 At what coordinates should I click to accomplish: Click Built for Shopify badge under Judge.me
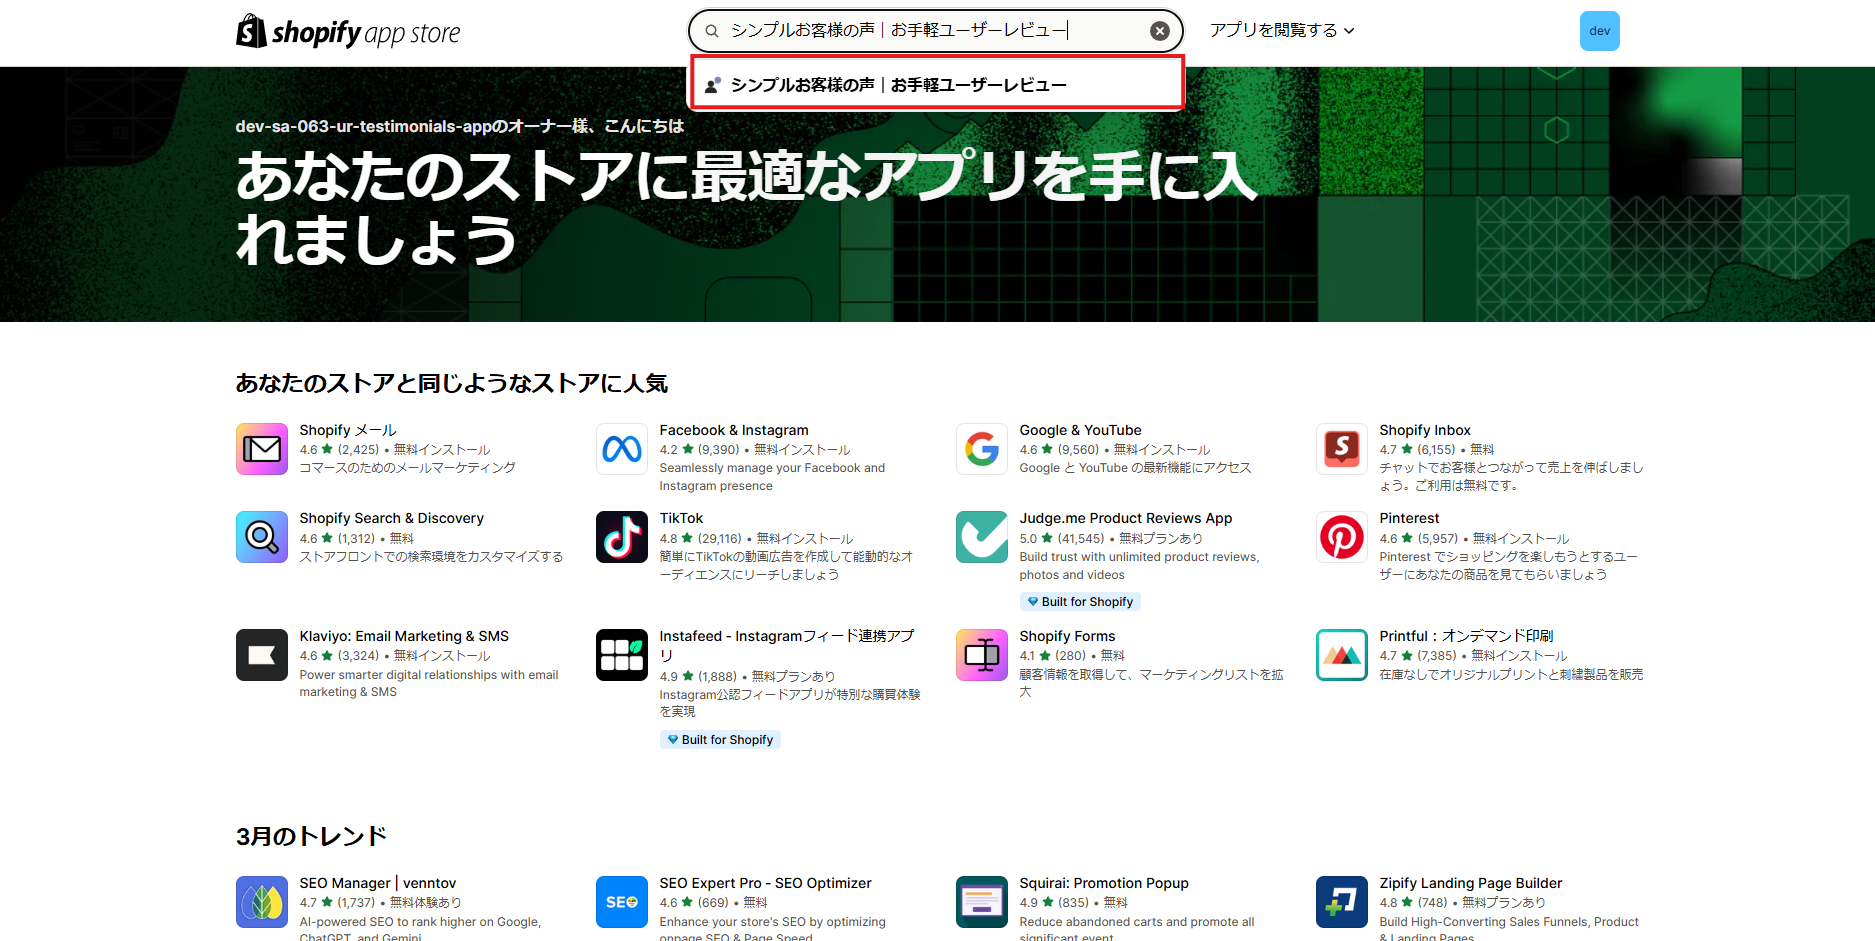coord(1080,602)
